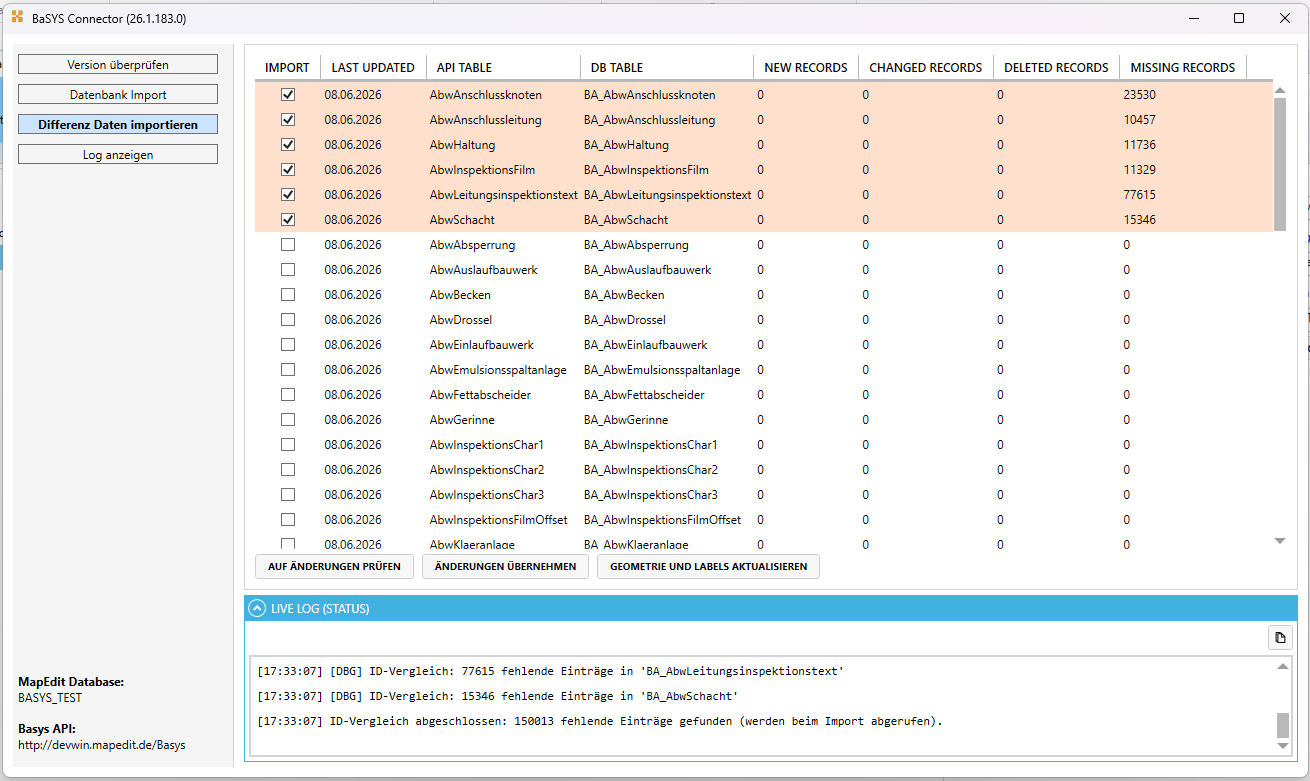Image resolution: width=1310 pixels, height=781 pixels.
Task: Enable import for AbwDrossel
Action: [288, 320]
